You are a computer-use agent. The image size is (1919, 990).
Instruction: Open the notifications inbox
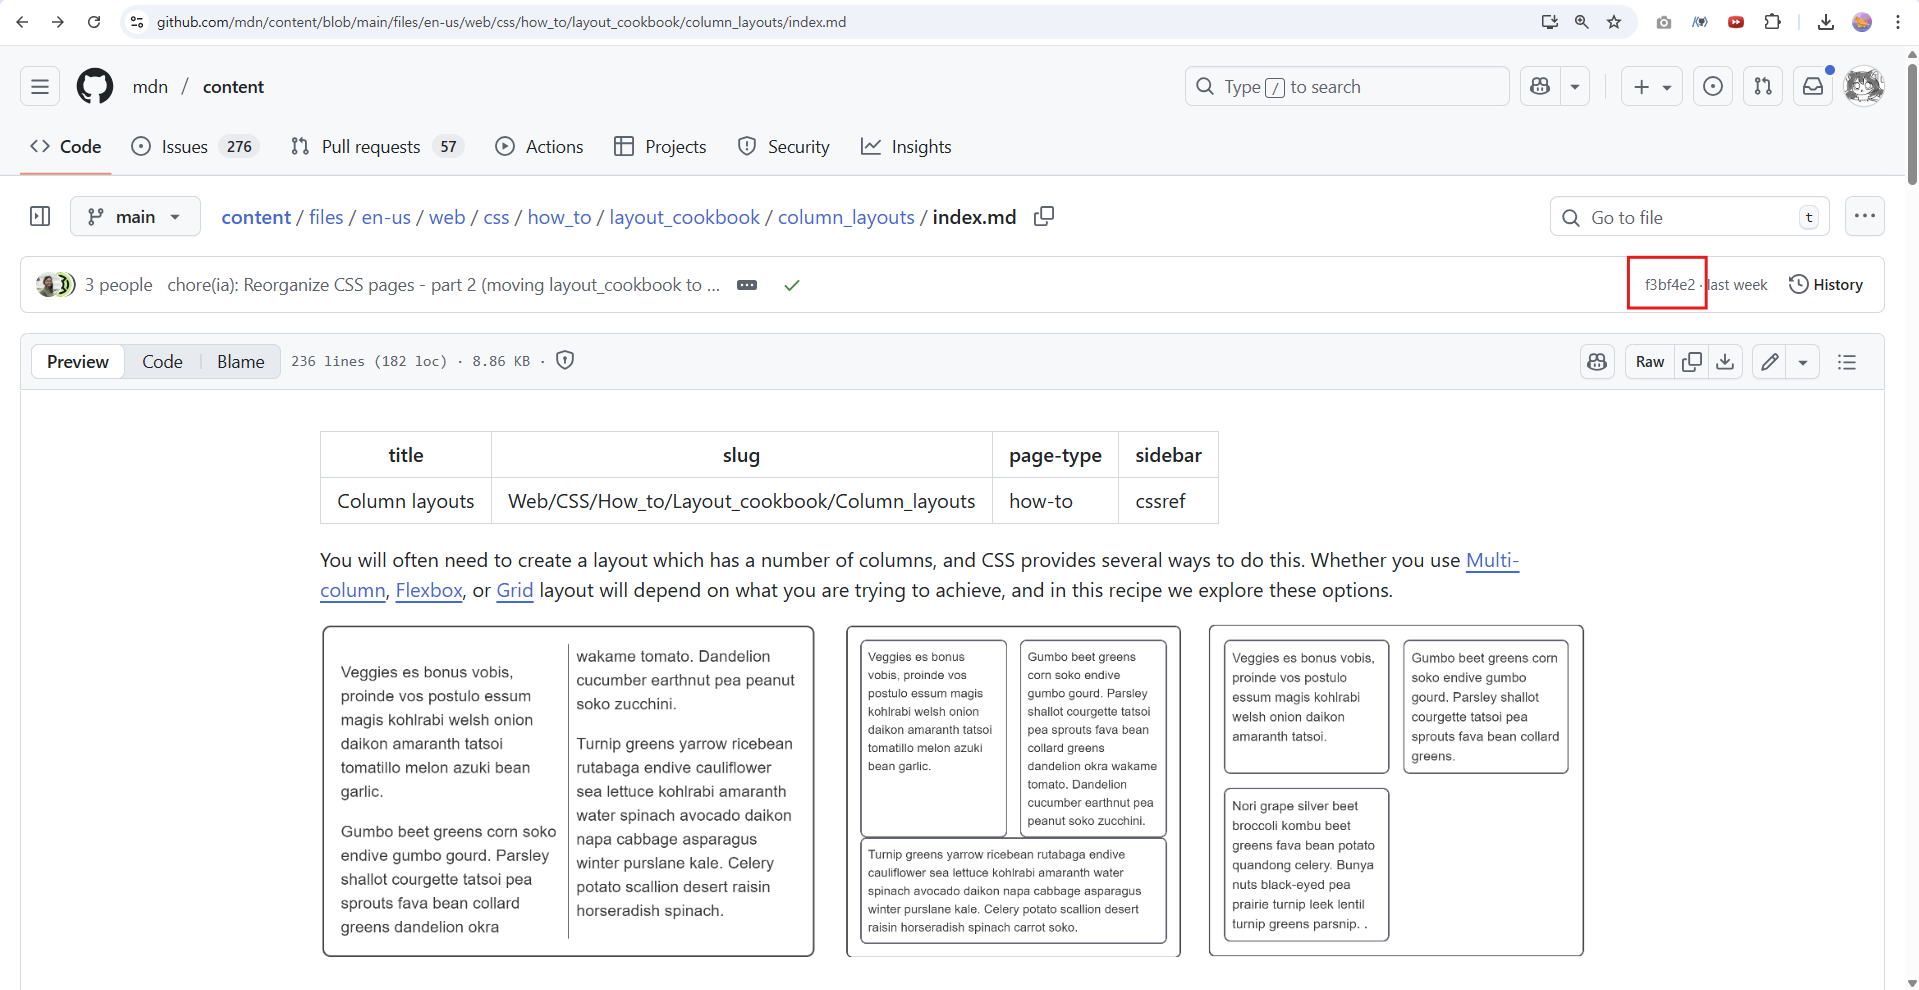pos(1813,87)
